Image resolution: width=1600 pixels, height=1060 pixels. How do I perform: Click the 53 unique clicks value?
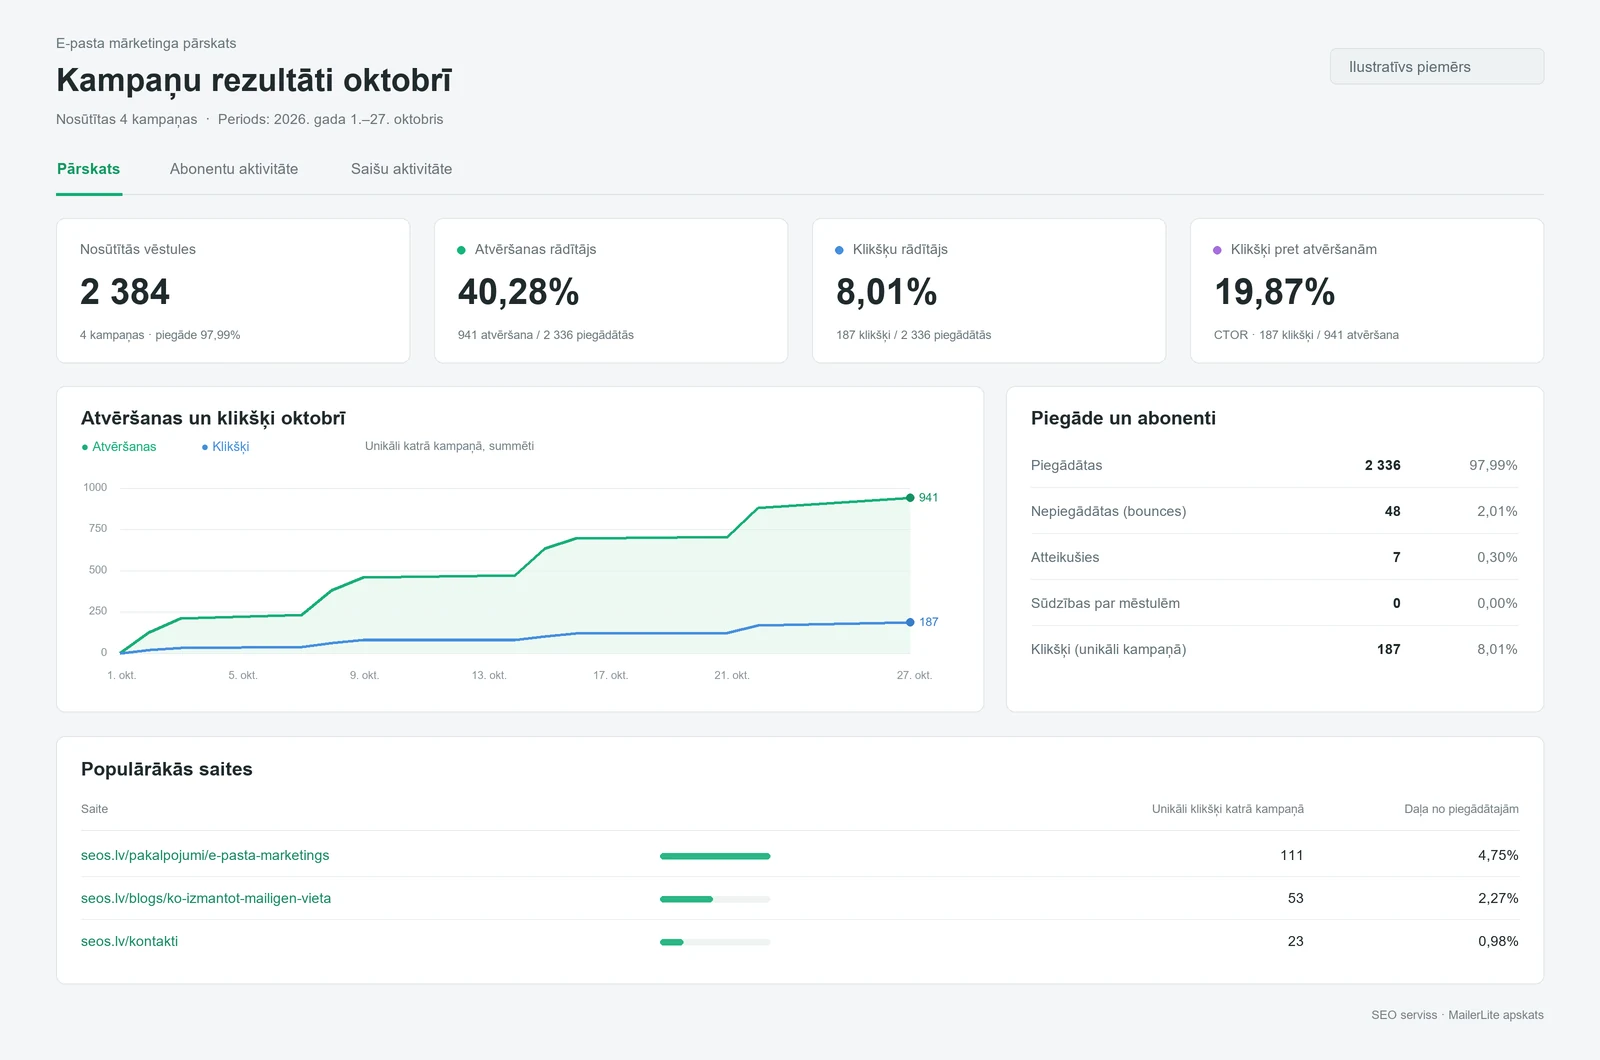(1295, 898)
